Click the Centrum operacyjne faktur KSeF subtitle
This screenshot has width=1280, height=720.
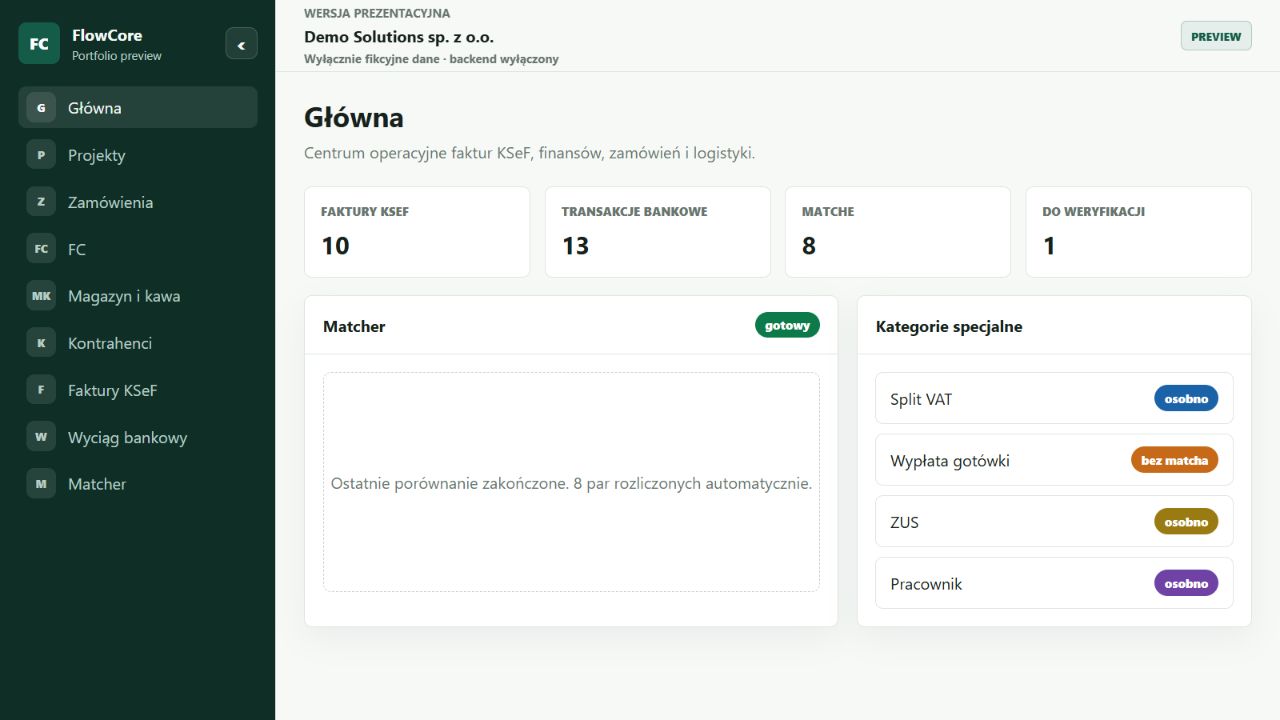[529, 153]
